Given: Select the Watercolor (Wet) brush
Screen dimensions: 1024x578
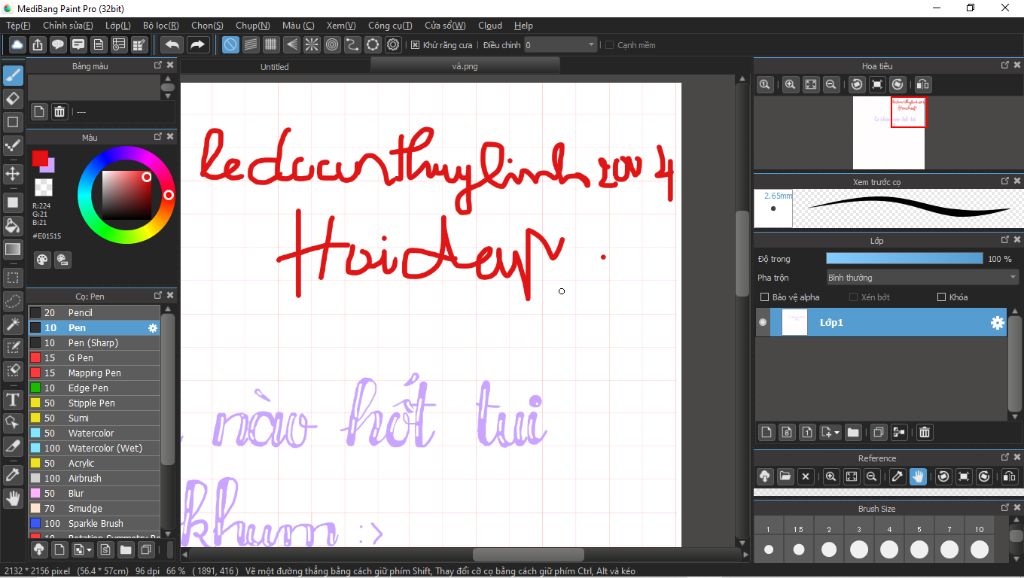Looking at the screenshot, I should [x=94, y=448].
